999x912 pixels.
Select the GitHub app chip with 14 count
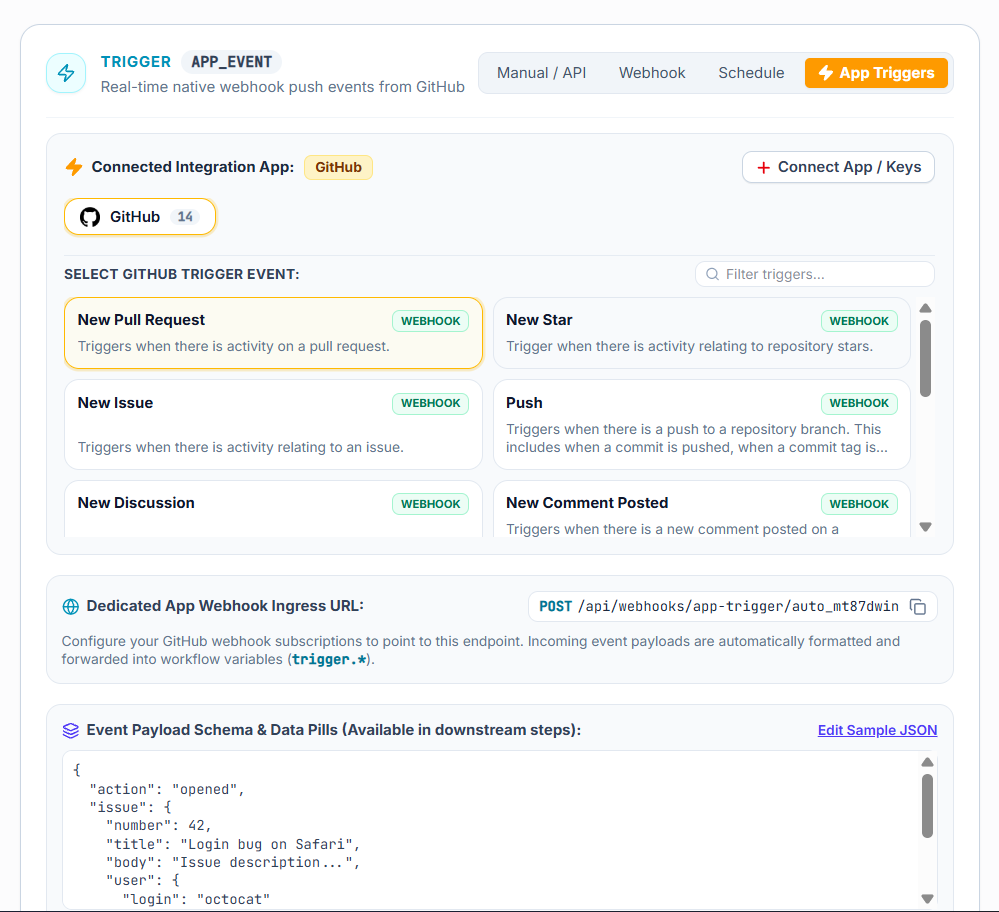(x=140, y=217)
